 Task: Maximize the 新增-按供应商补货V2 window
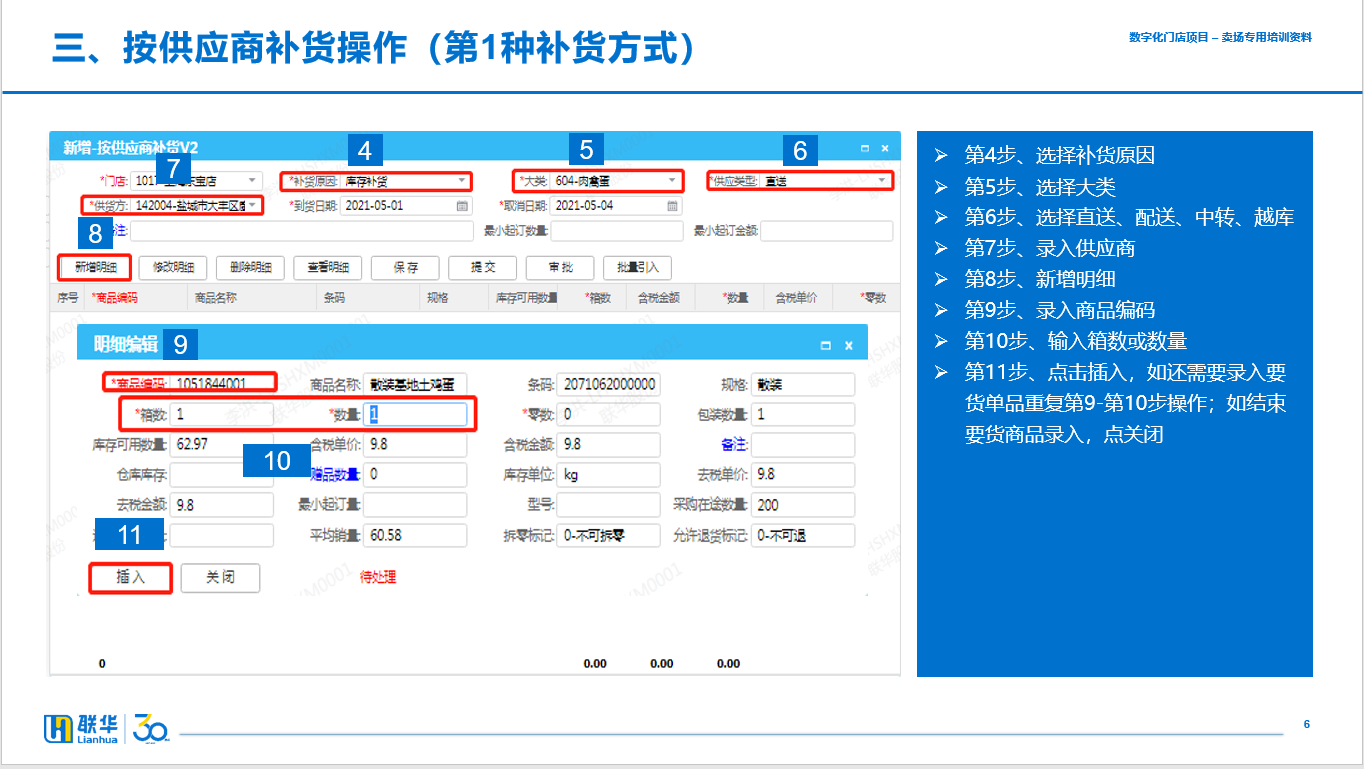pyautogui.click(x=865, y=148)
